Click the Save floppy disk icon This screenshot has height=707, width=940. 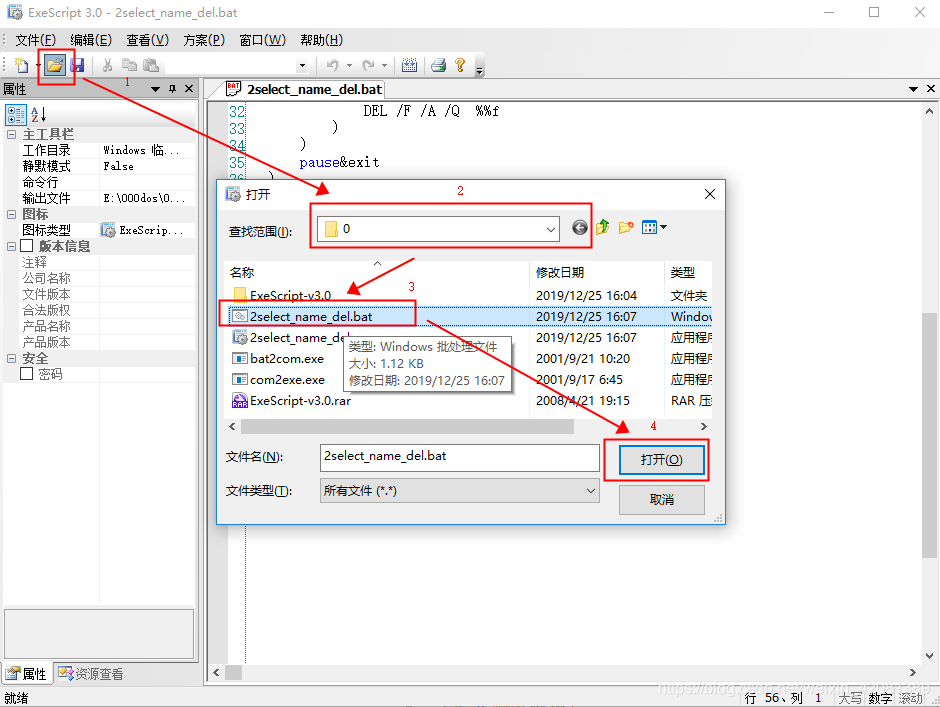[77, 65]
